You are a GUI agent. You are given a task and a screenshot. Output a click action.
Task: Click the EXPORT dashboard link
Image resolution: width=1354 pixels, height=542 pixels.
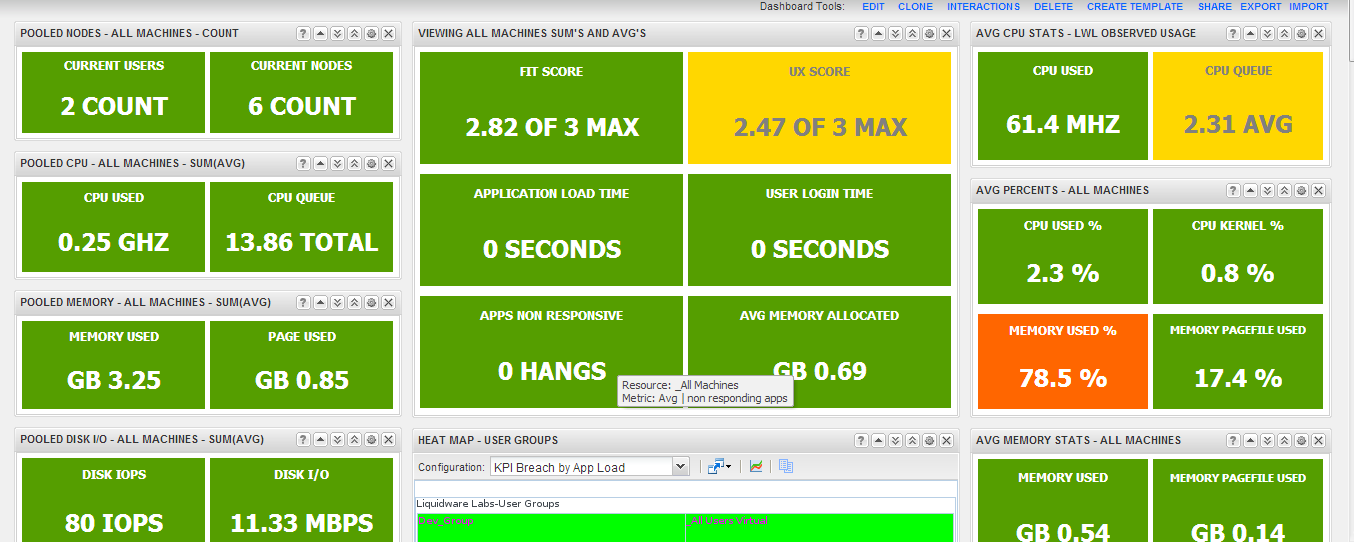coord(1260,6)
